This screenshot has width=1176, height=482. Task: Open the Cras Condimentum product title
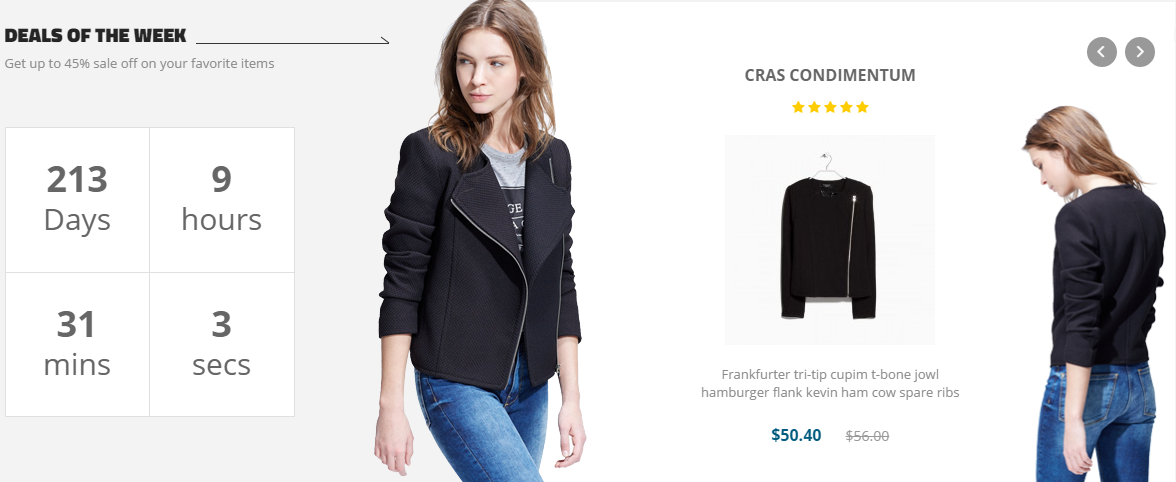tap(830, 75)
